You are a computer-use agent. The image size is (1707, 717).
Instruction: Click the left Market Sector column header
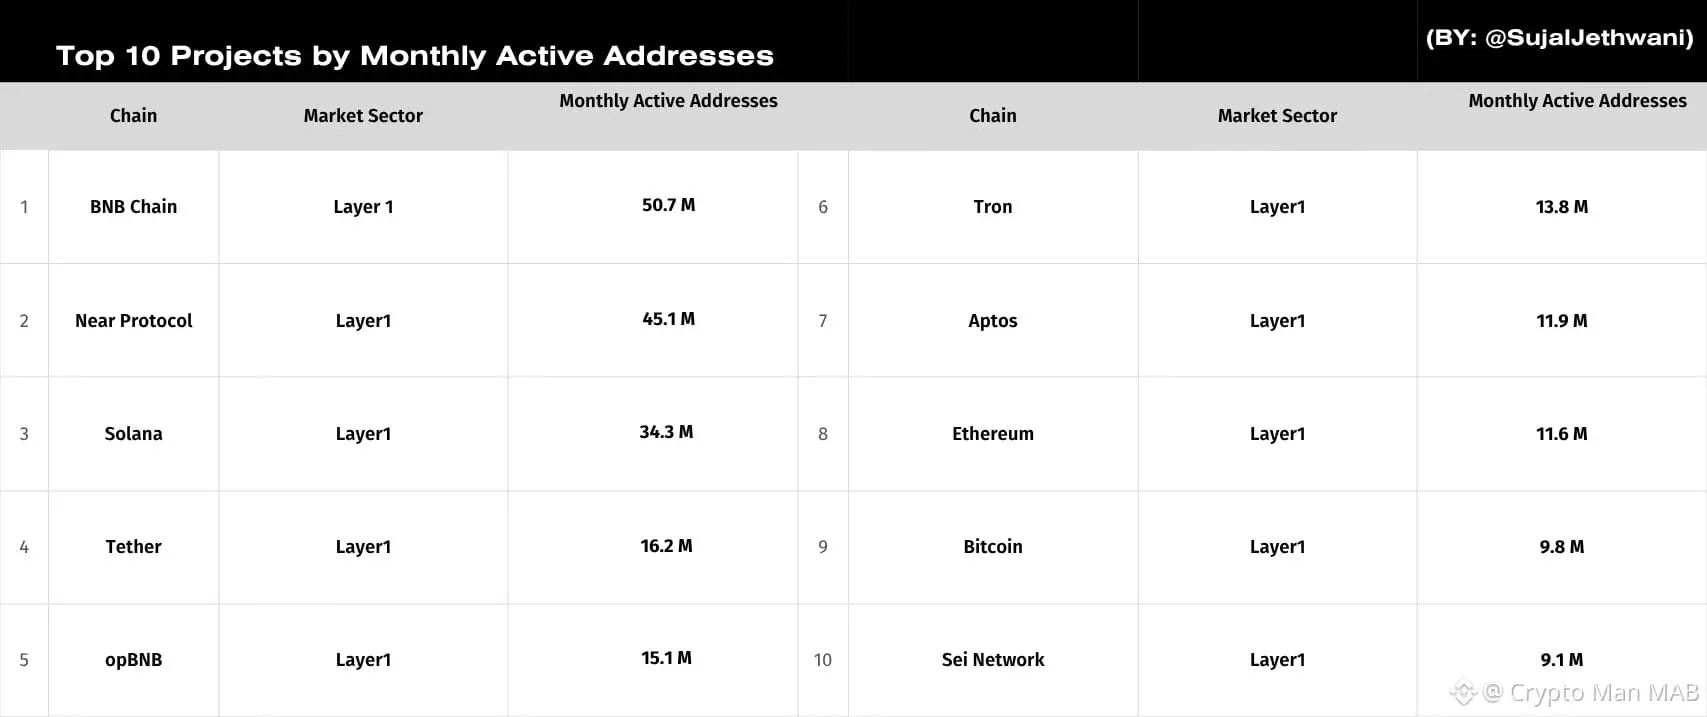pos(363,116)
